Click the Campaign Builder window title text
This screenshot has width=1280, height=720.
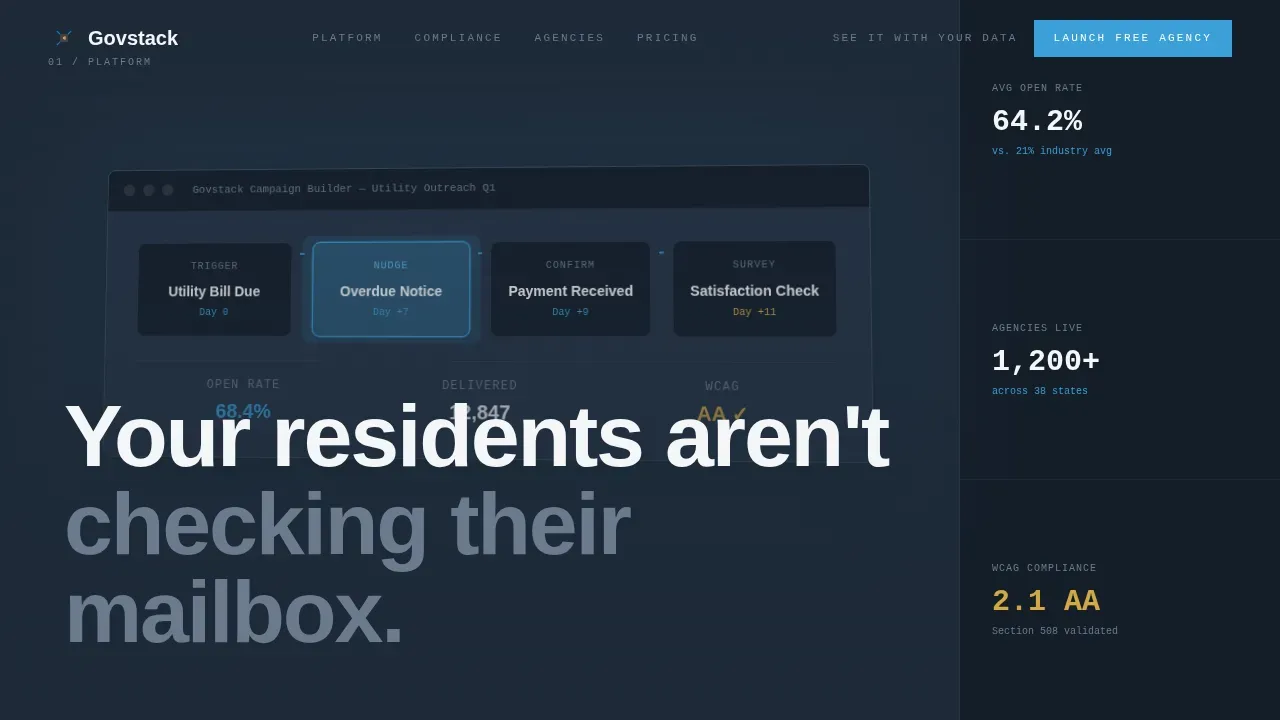point(344,188)
